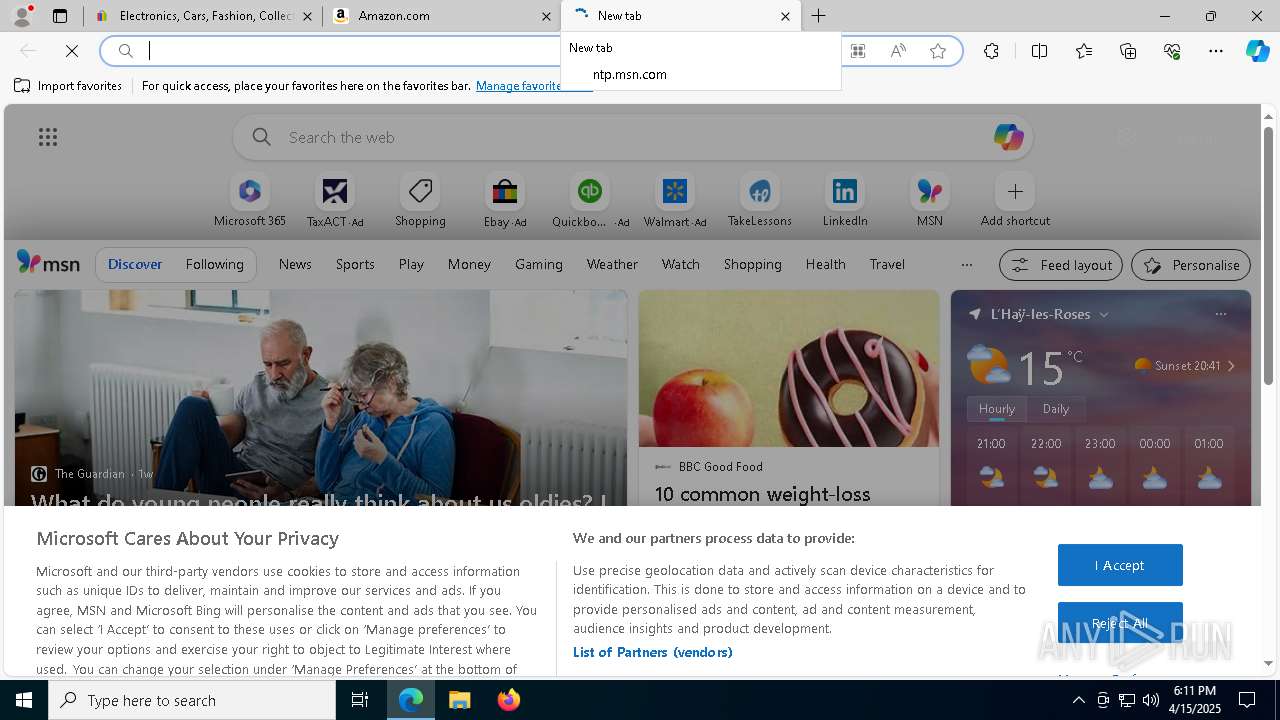1280x720 pixels.
Task: Open the Collections icon
Action: pos(1128,51)
